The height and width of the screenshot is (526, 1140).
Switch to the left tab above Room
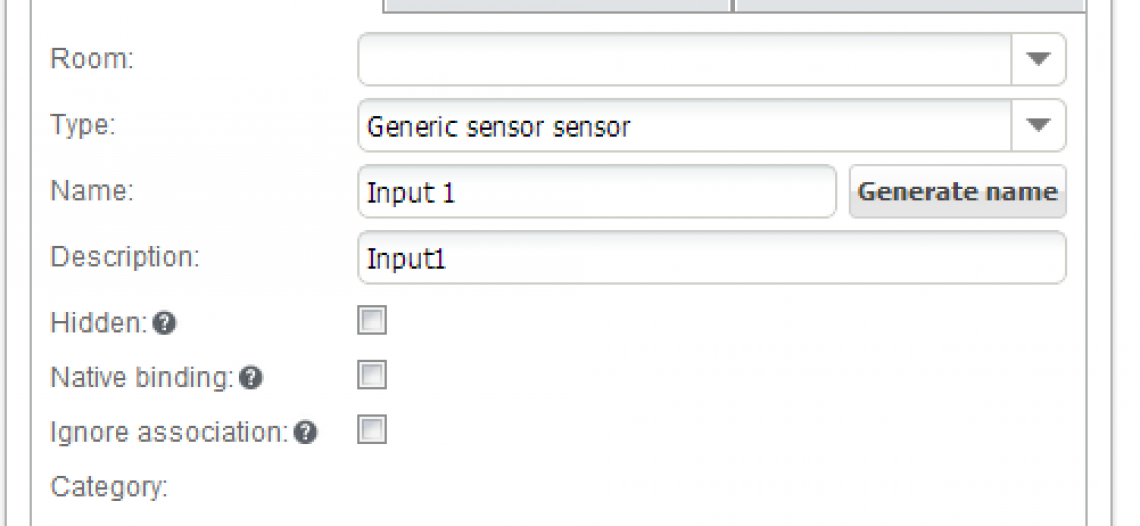point(557,5)
